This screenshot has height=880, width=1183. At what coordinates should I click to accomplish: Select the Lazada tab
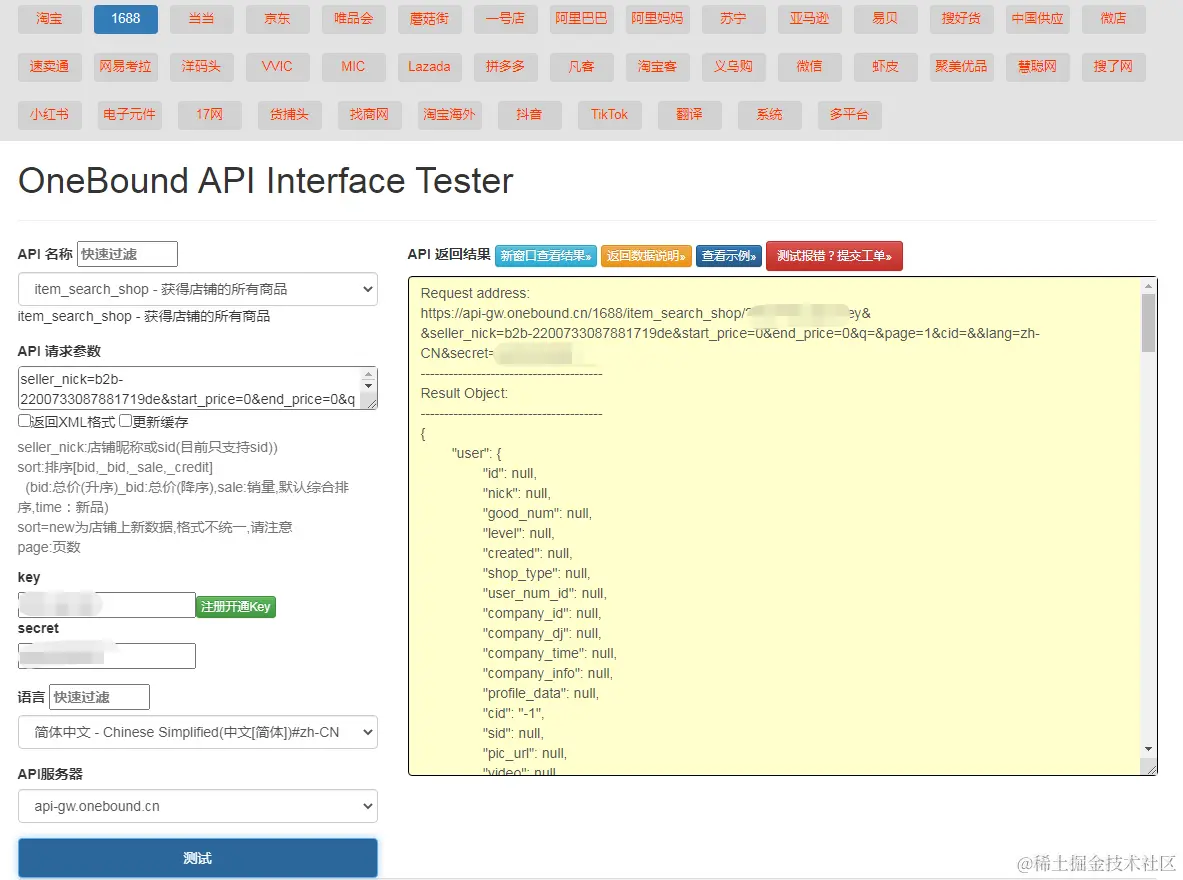click(429, 66)
